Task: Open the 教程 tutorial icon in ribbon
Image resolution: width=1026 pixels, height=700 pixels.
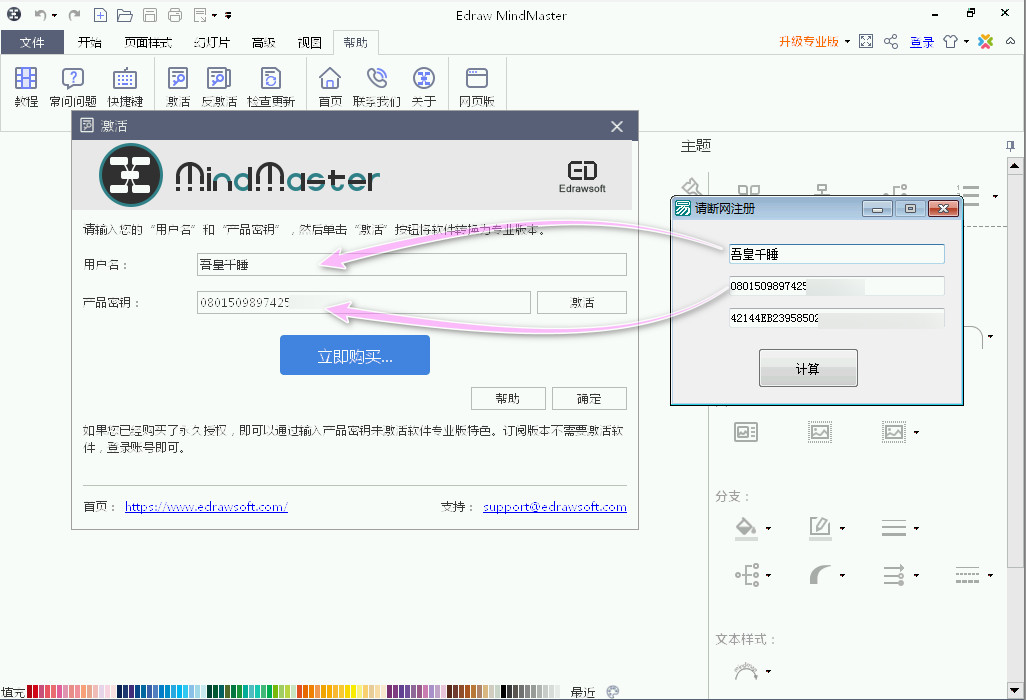Action: (26, 80)
